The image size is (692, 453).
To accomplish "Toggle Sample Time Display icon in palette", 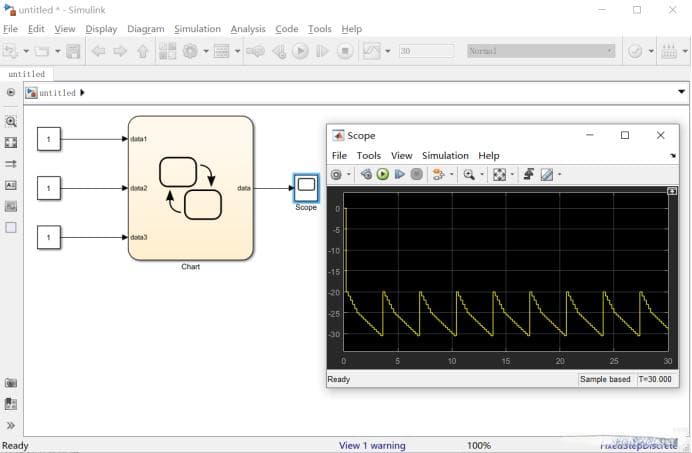I will pos(11,164).
